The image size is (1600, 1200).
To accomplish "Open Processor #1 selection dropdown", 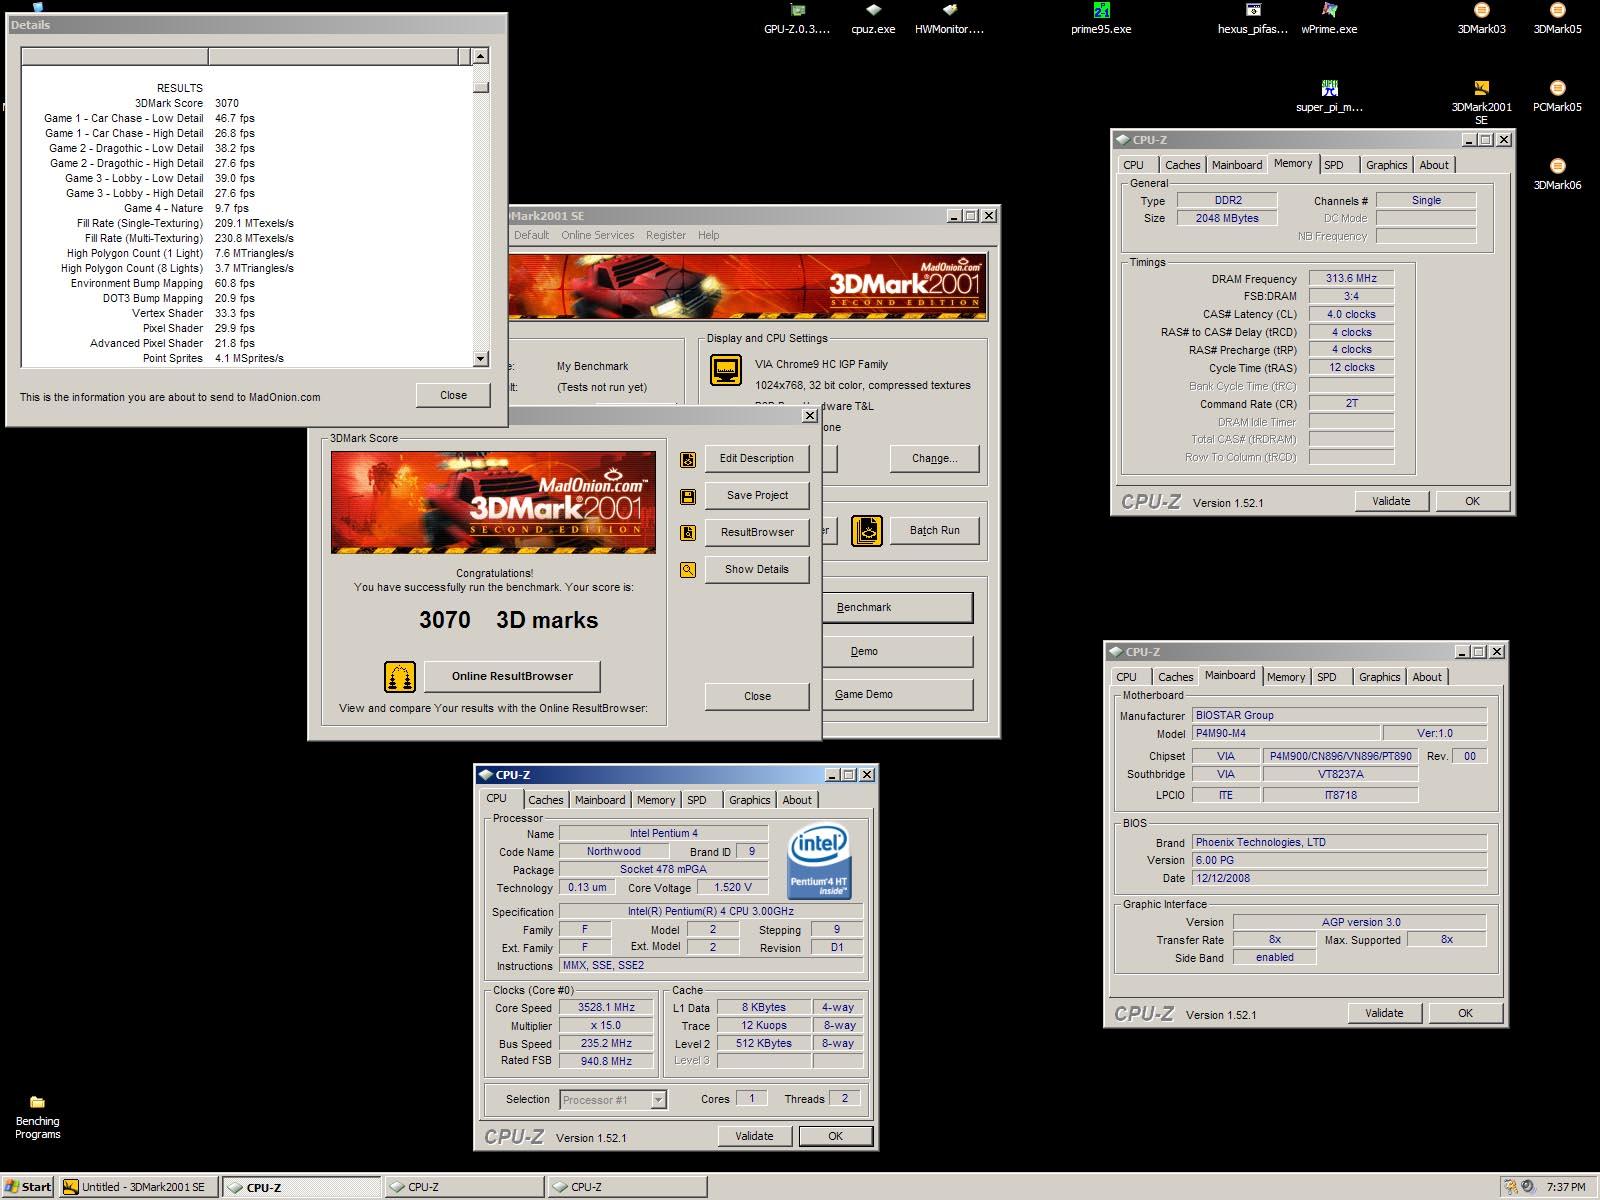I will click(x=658, y=1100).
